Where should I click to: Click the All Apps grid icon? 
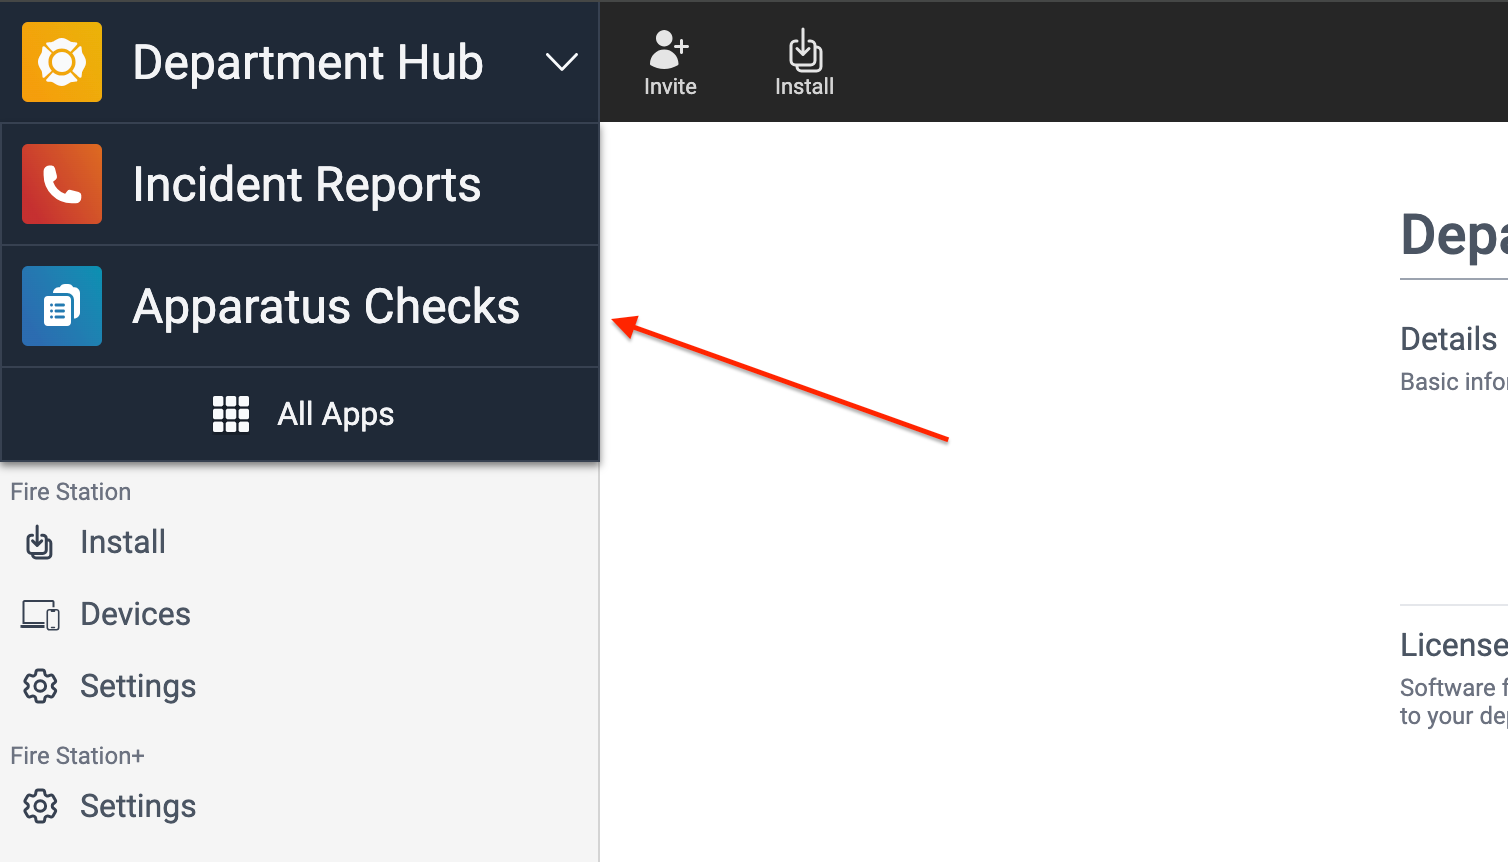click(x=231, y=414)
